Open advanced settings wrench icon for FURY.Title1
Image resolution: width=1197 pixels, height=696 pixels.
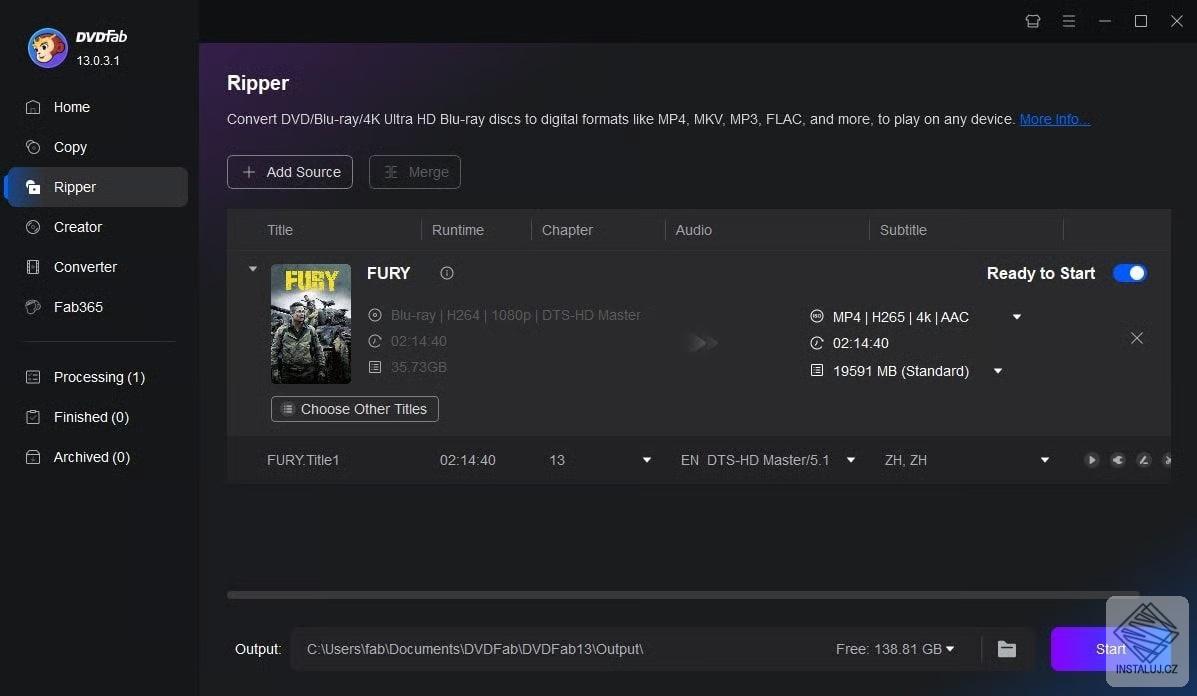point(1118,459)
